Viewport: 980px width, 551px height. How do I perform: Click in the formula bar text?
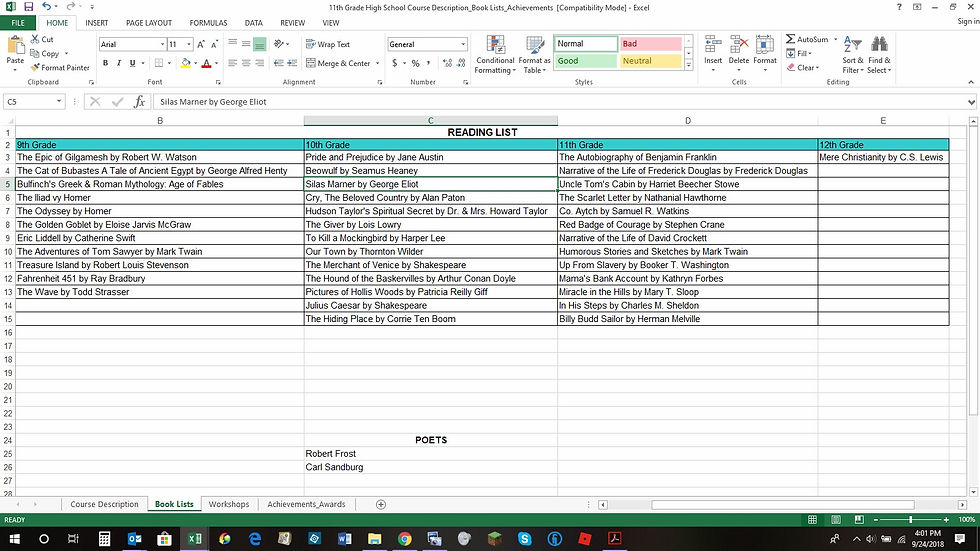point(213,101)
